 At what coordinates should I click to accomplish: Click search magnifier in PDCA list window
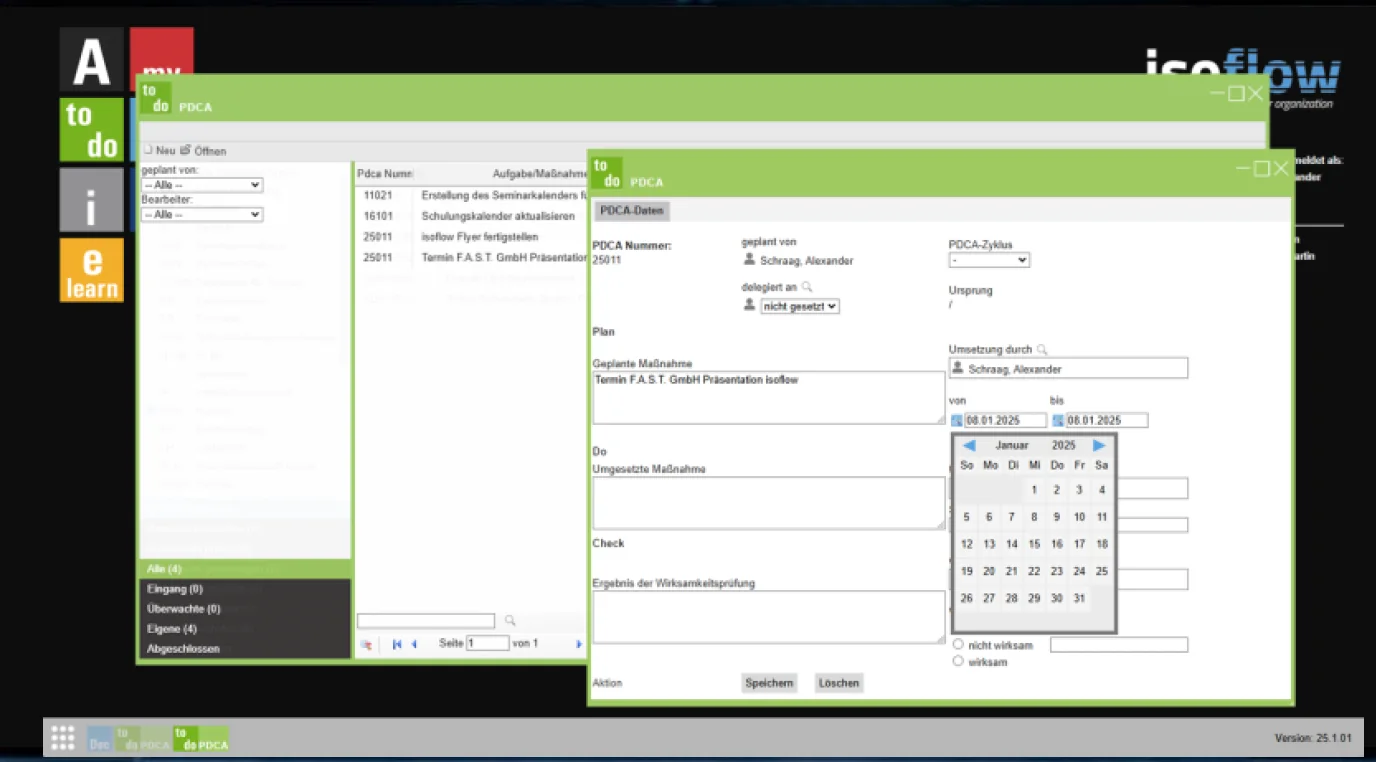[509, 621]
